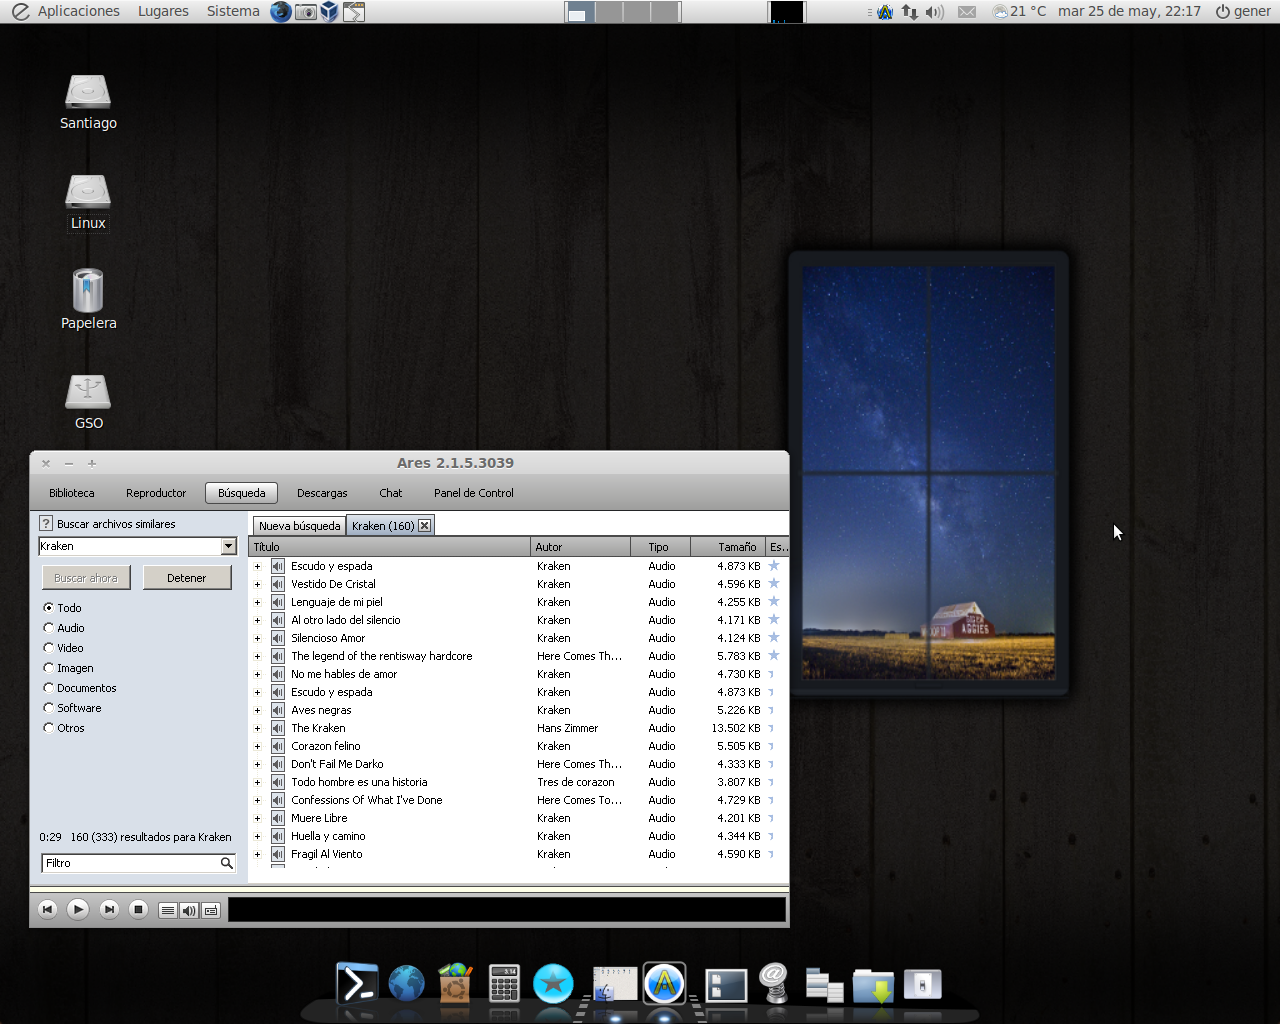1280x1024 pixels.
Task: Open the terminal icon in the dock
Action: click(357, 983)
